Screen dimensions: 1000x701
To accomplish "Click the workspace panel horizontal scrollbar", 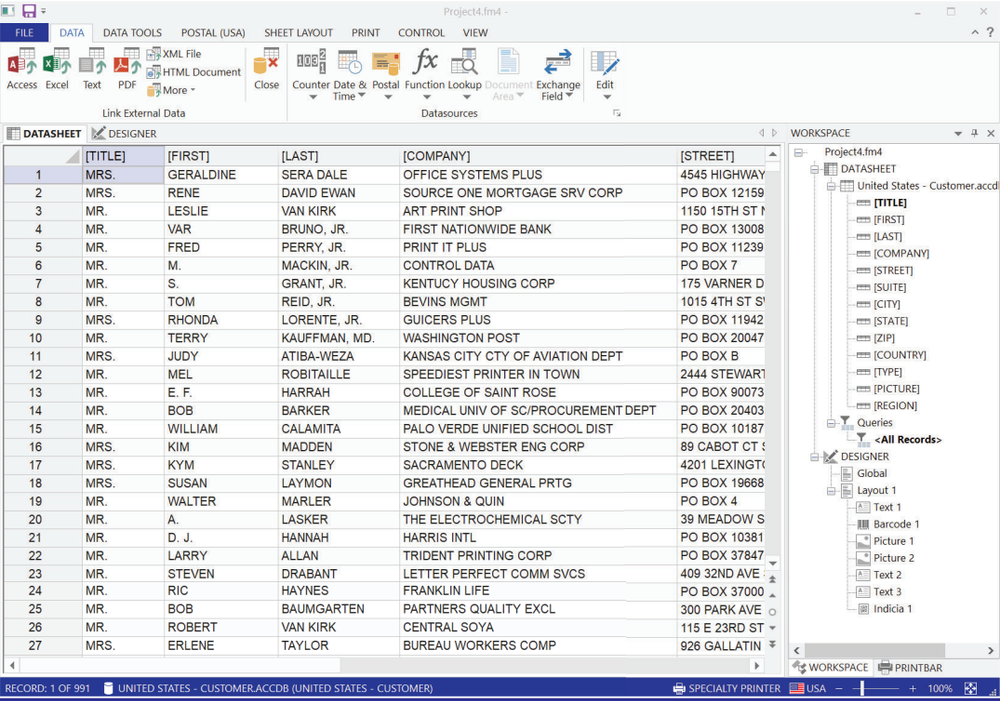I will (x=874, y=651).
